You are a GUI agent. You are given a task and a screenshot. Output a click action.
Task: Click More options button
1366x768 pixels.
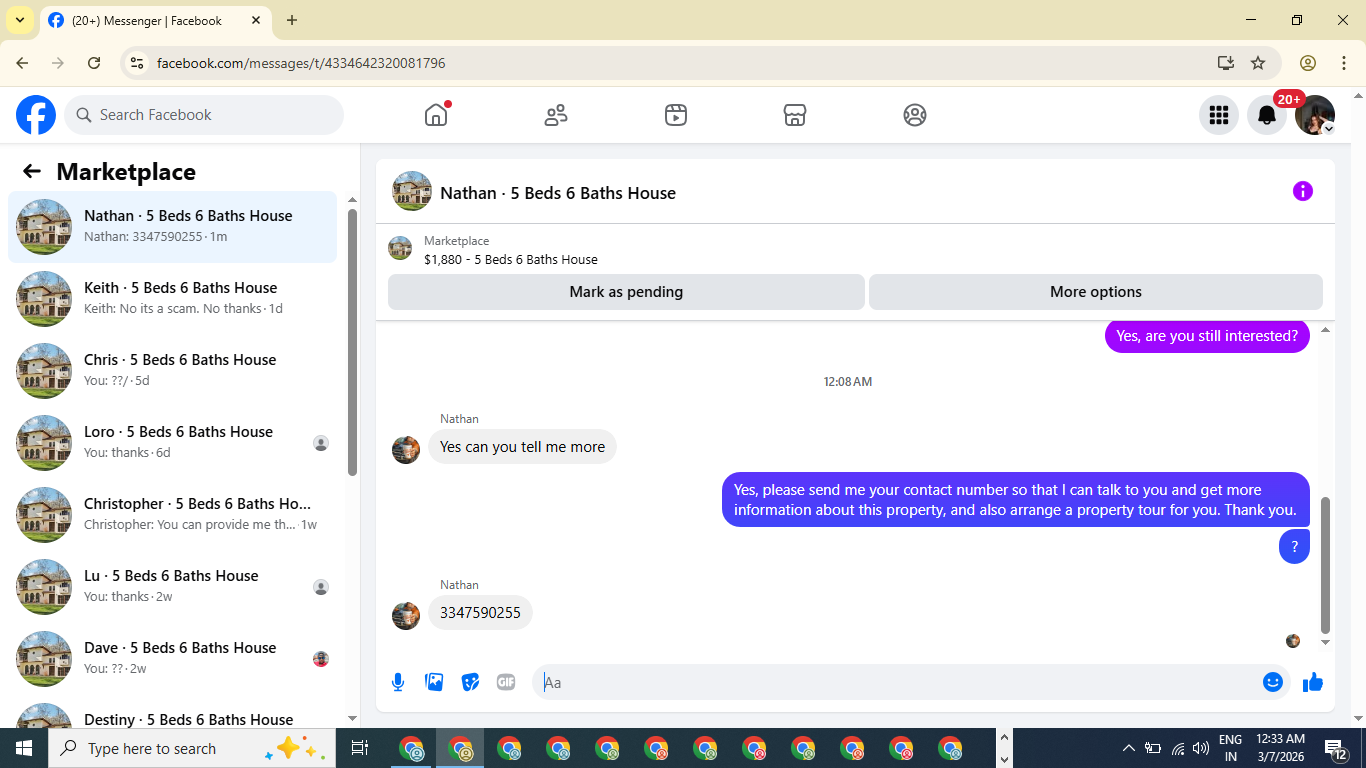coord(1096,292)
